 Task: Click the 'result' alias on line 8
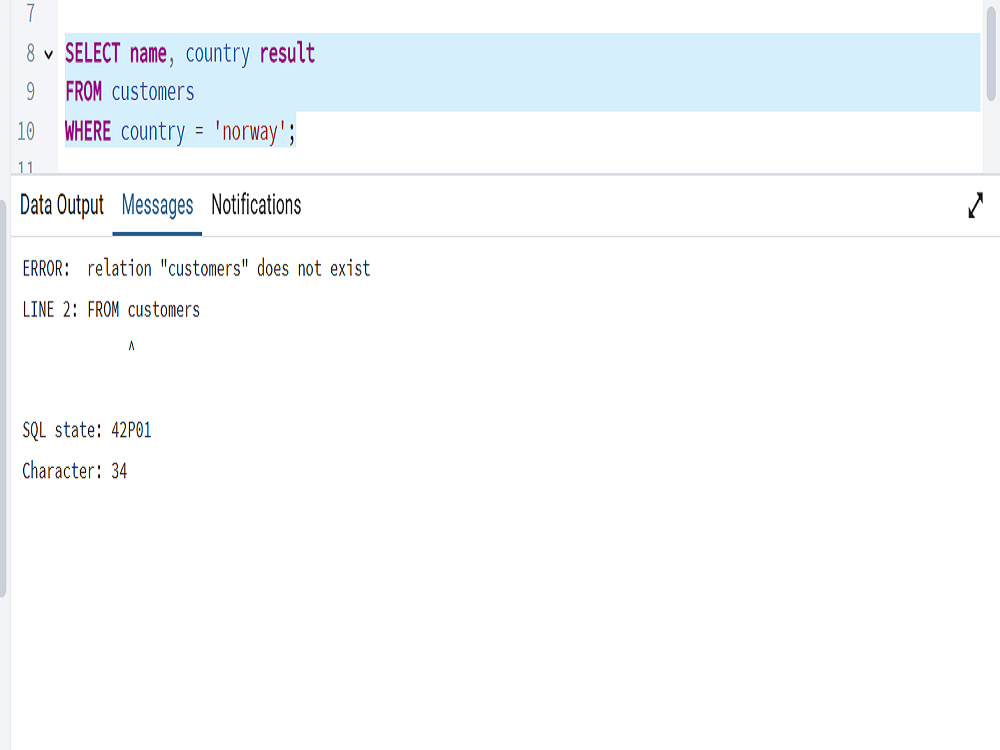coord(287,53)
